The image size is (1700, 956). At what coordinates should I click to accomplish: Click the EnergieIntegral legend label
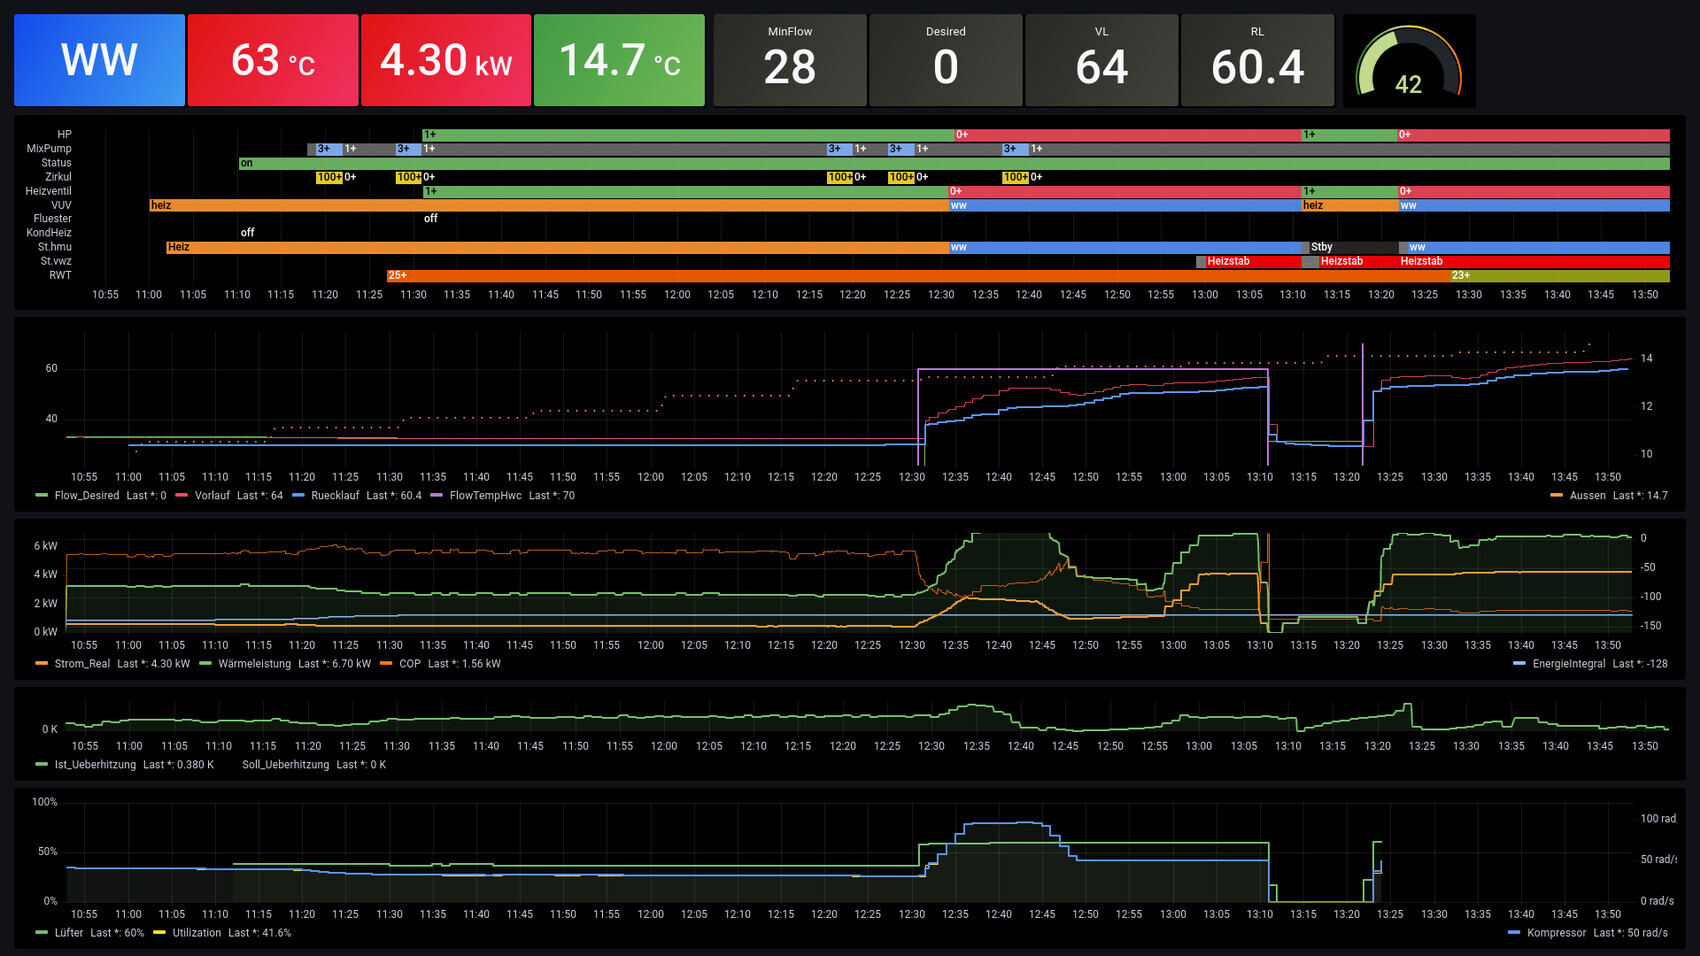[1568, 664]
